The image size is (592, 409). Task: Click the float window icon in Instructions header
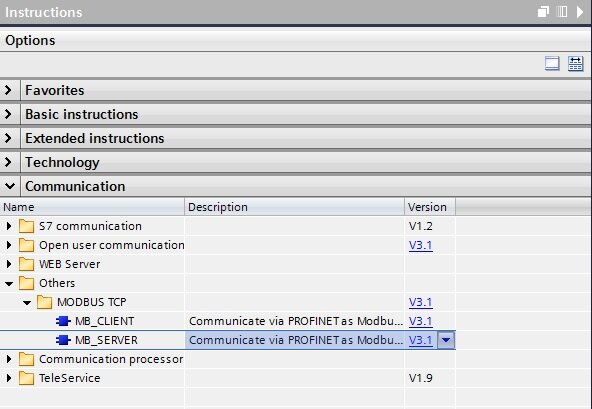(x=543, y=12)
